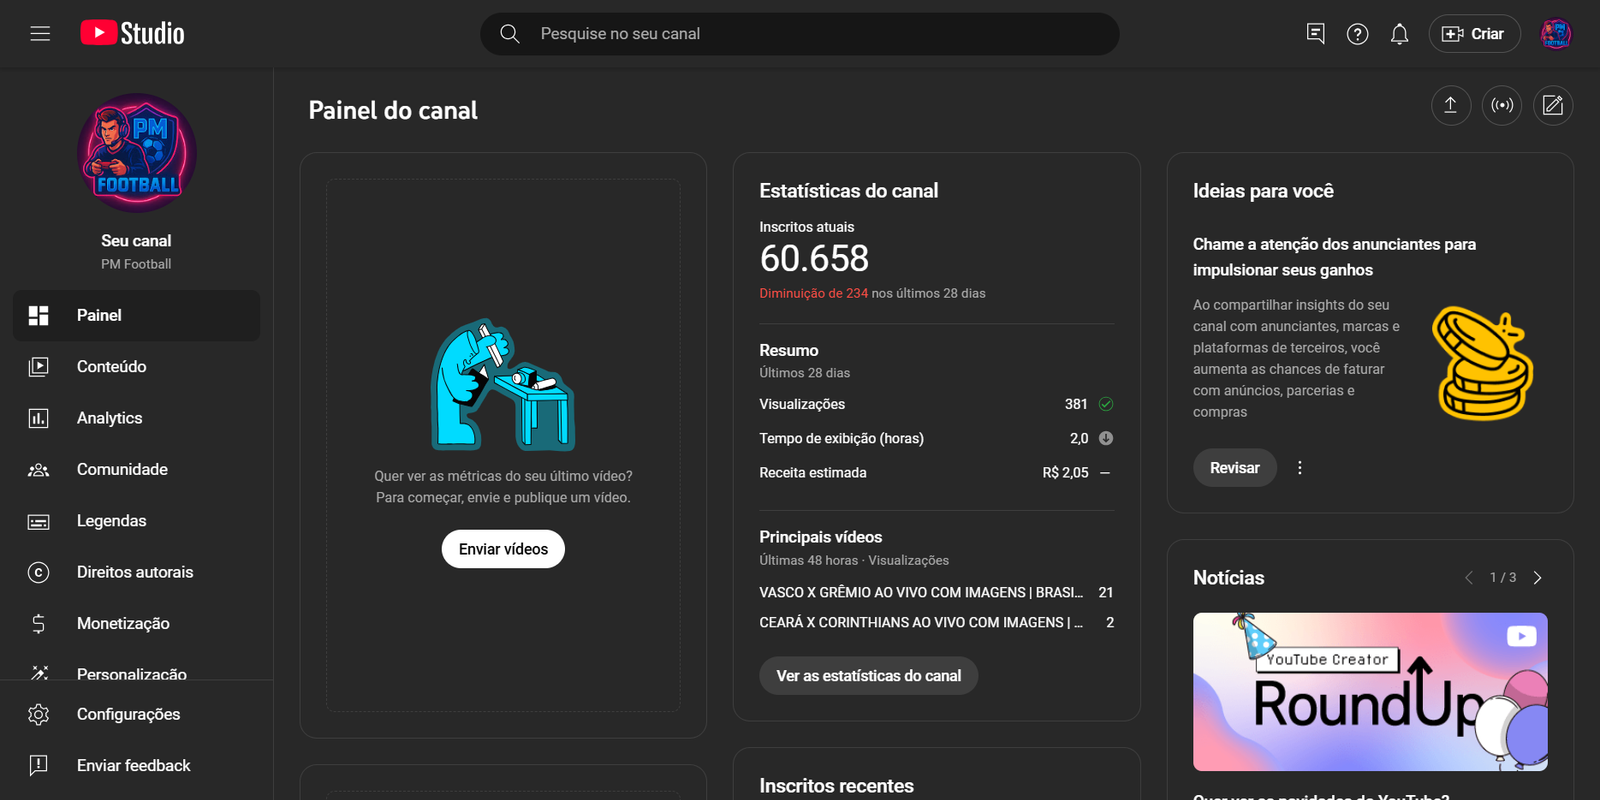The height and width of the screenshot is (800, 1600).
Task: Open CEARÁ X CORINTHIANS AO VIVO video
Action: 921,623
